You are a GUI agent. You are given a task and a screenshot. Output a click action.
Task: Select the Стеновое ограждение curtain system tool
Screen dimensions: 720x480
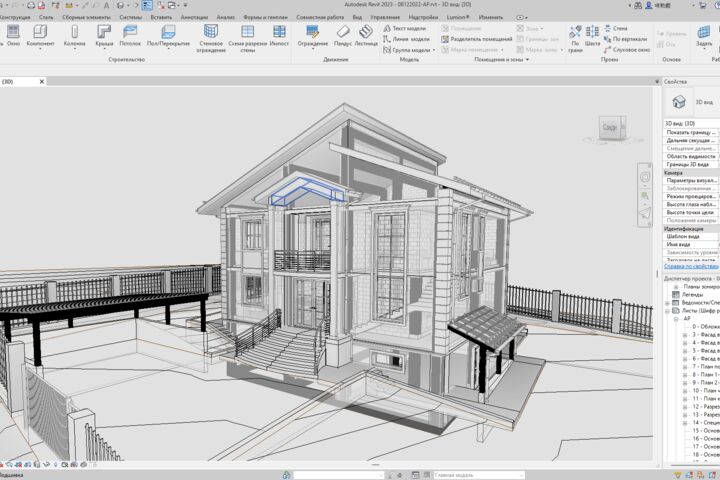(x=211, y=38)
